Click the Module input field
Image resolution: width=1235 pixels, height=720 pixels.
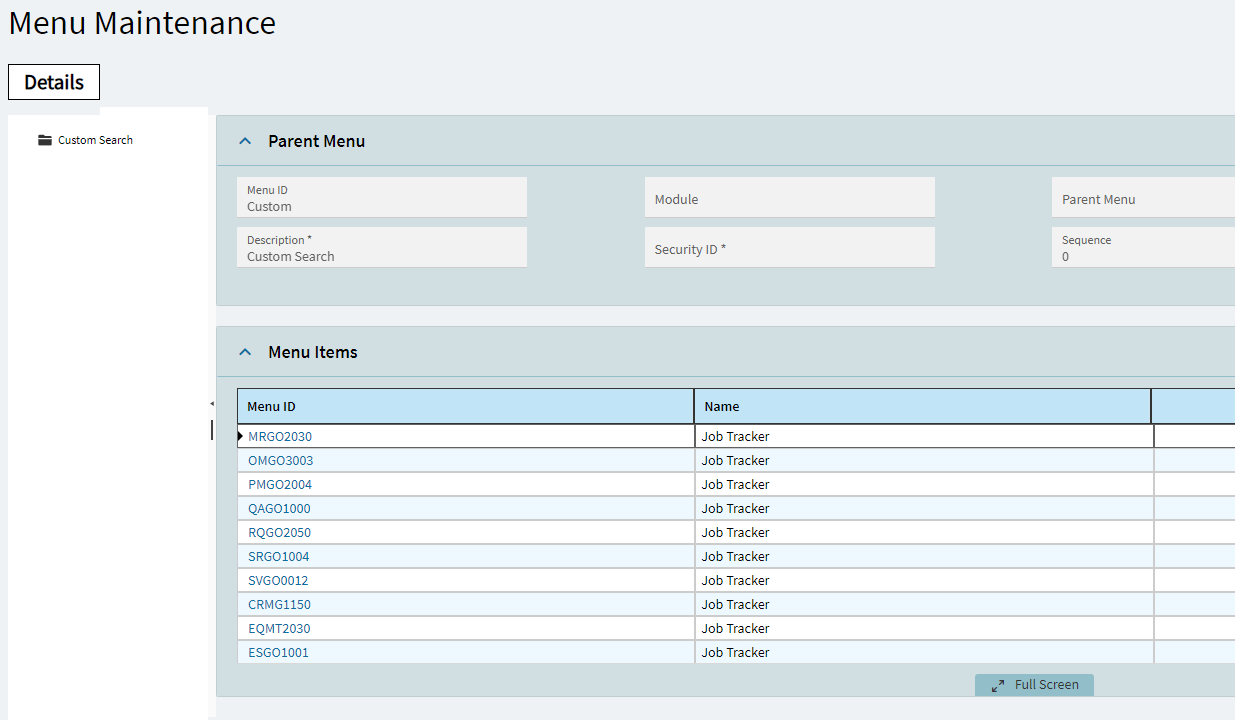[790, 198]
